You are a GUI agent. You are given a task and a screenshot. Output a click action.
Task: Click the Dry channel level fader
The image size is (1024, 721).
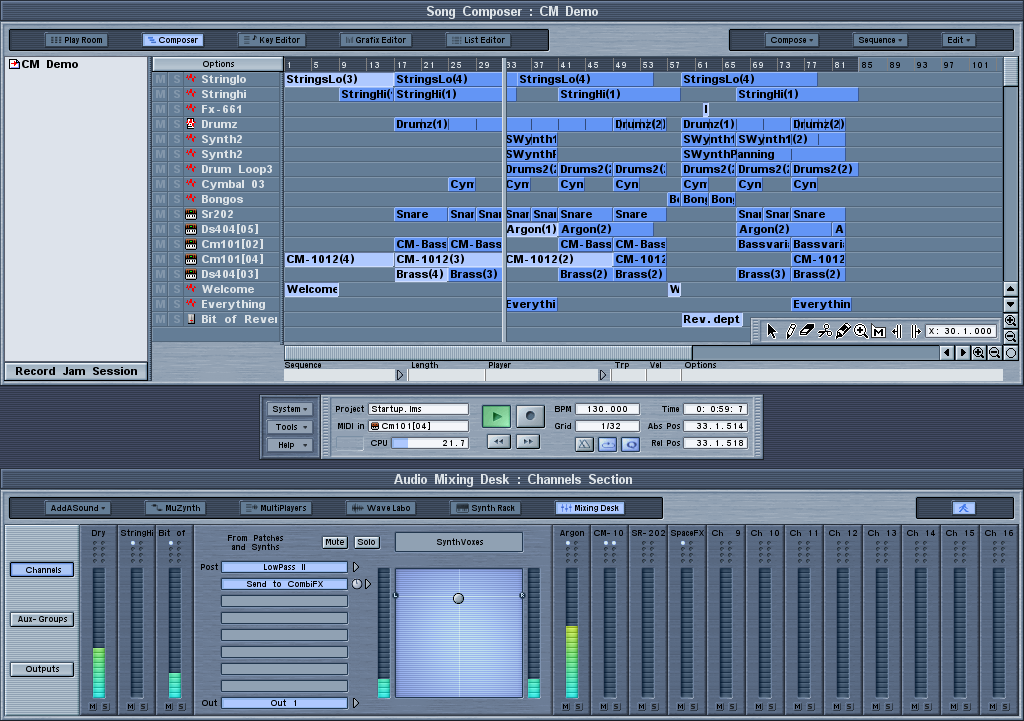point(99,632)
